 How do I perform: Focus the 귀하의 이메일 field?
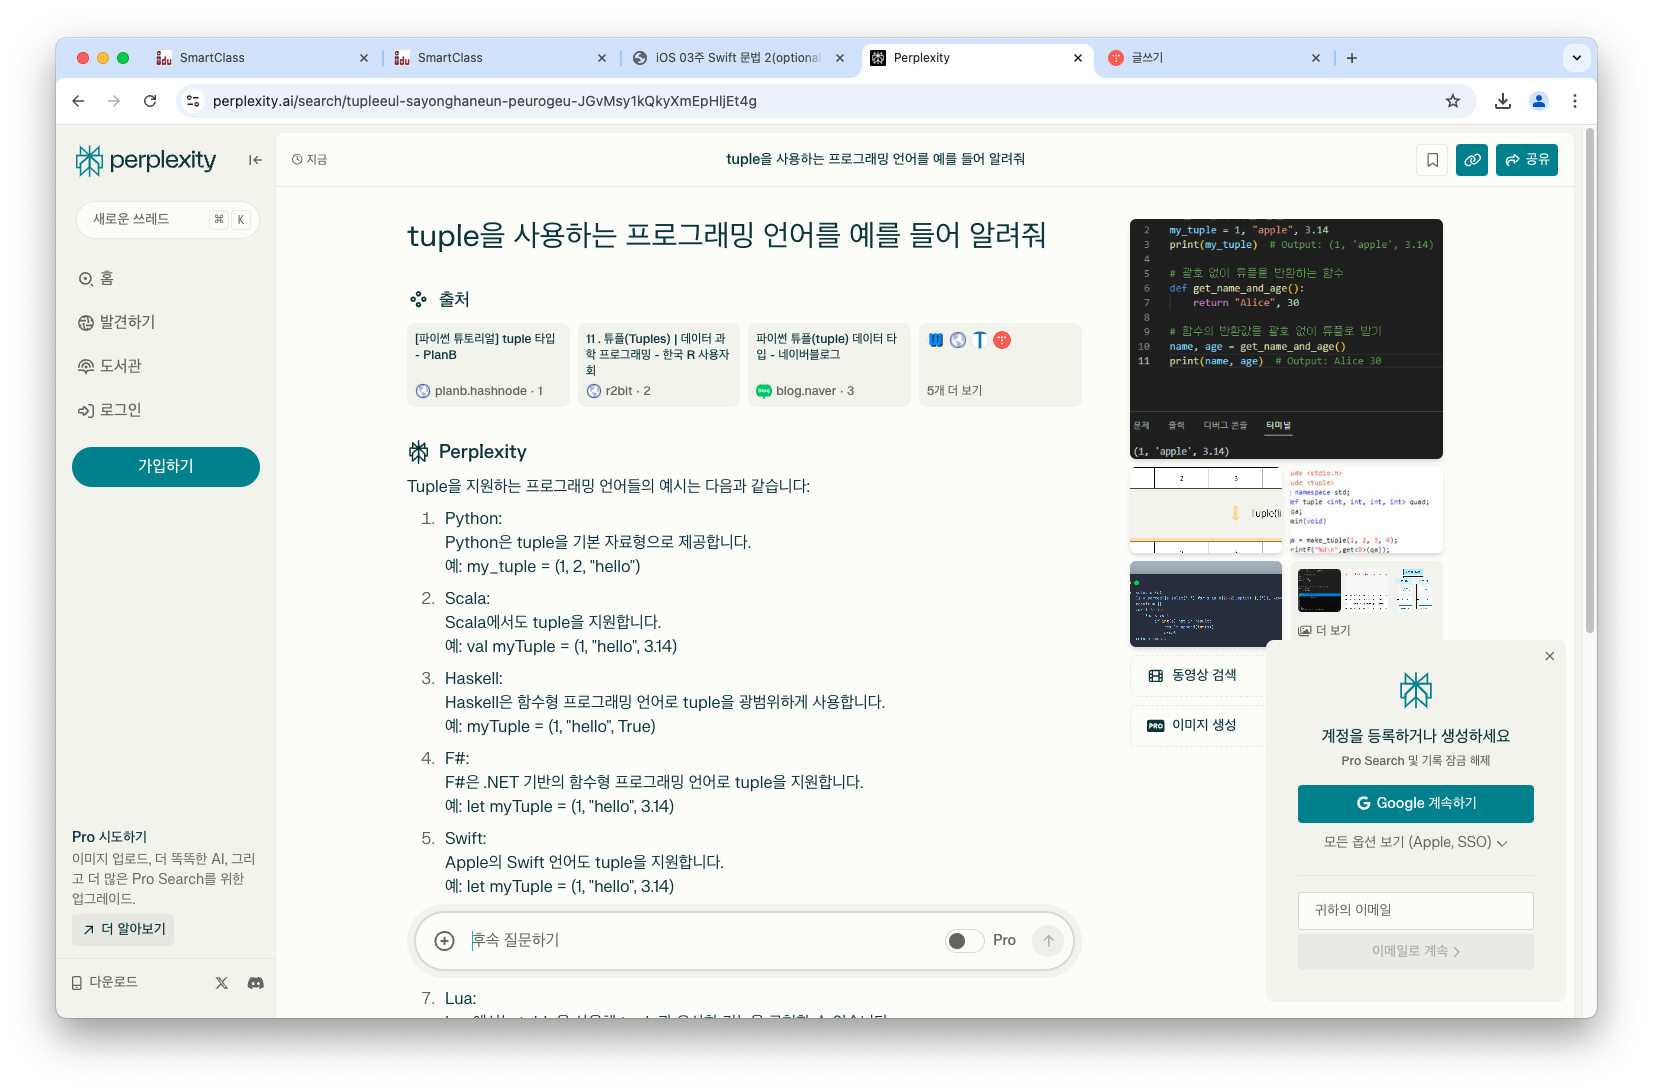point(1415,911)
